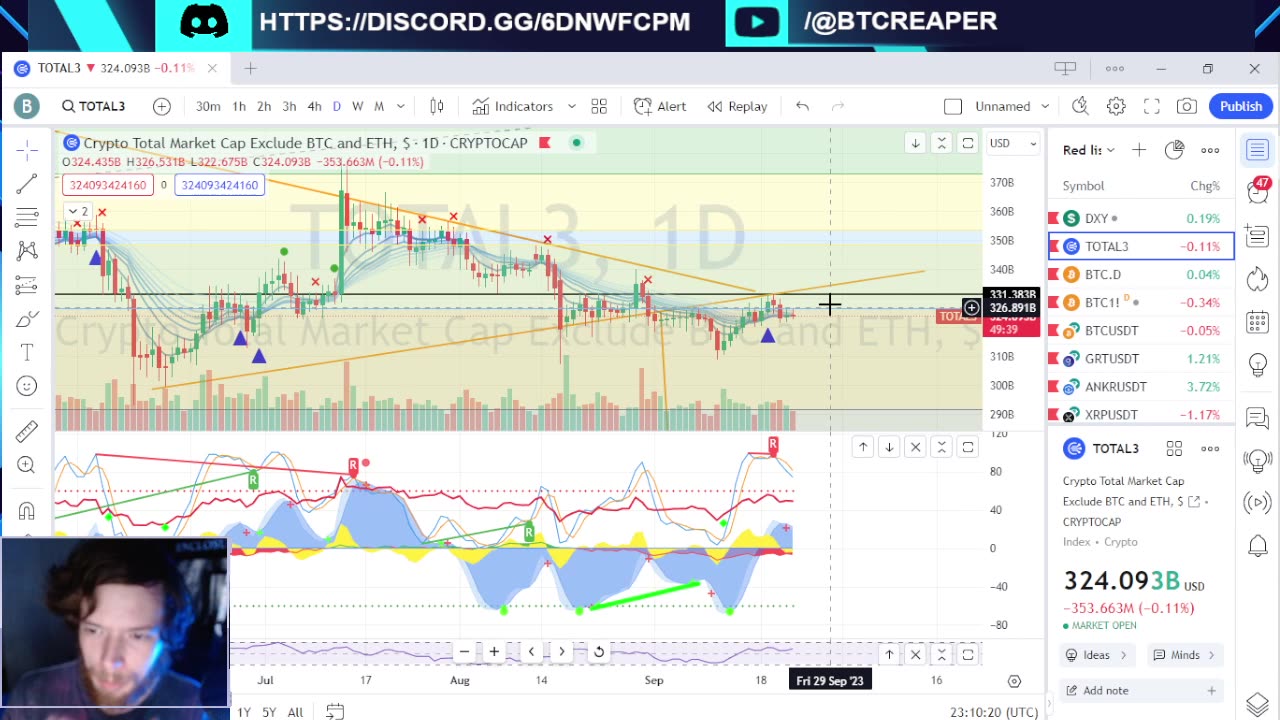The width and height of the screenshot is (1280, 720).
Task: Zoom in the chart with plus button
Action: click(x=494, y=652)
